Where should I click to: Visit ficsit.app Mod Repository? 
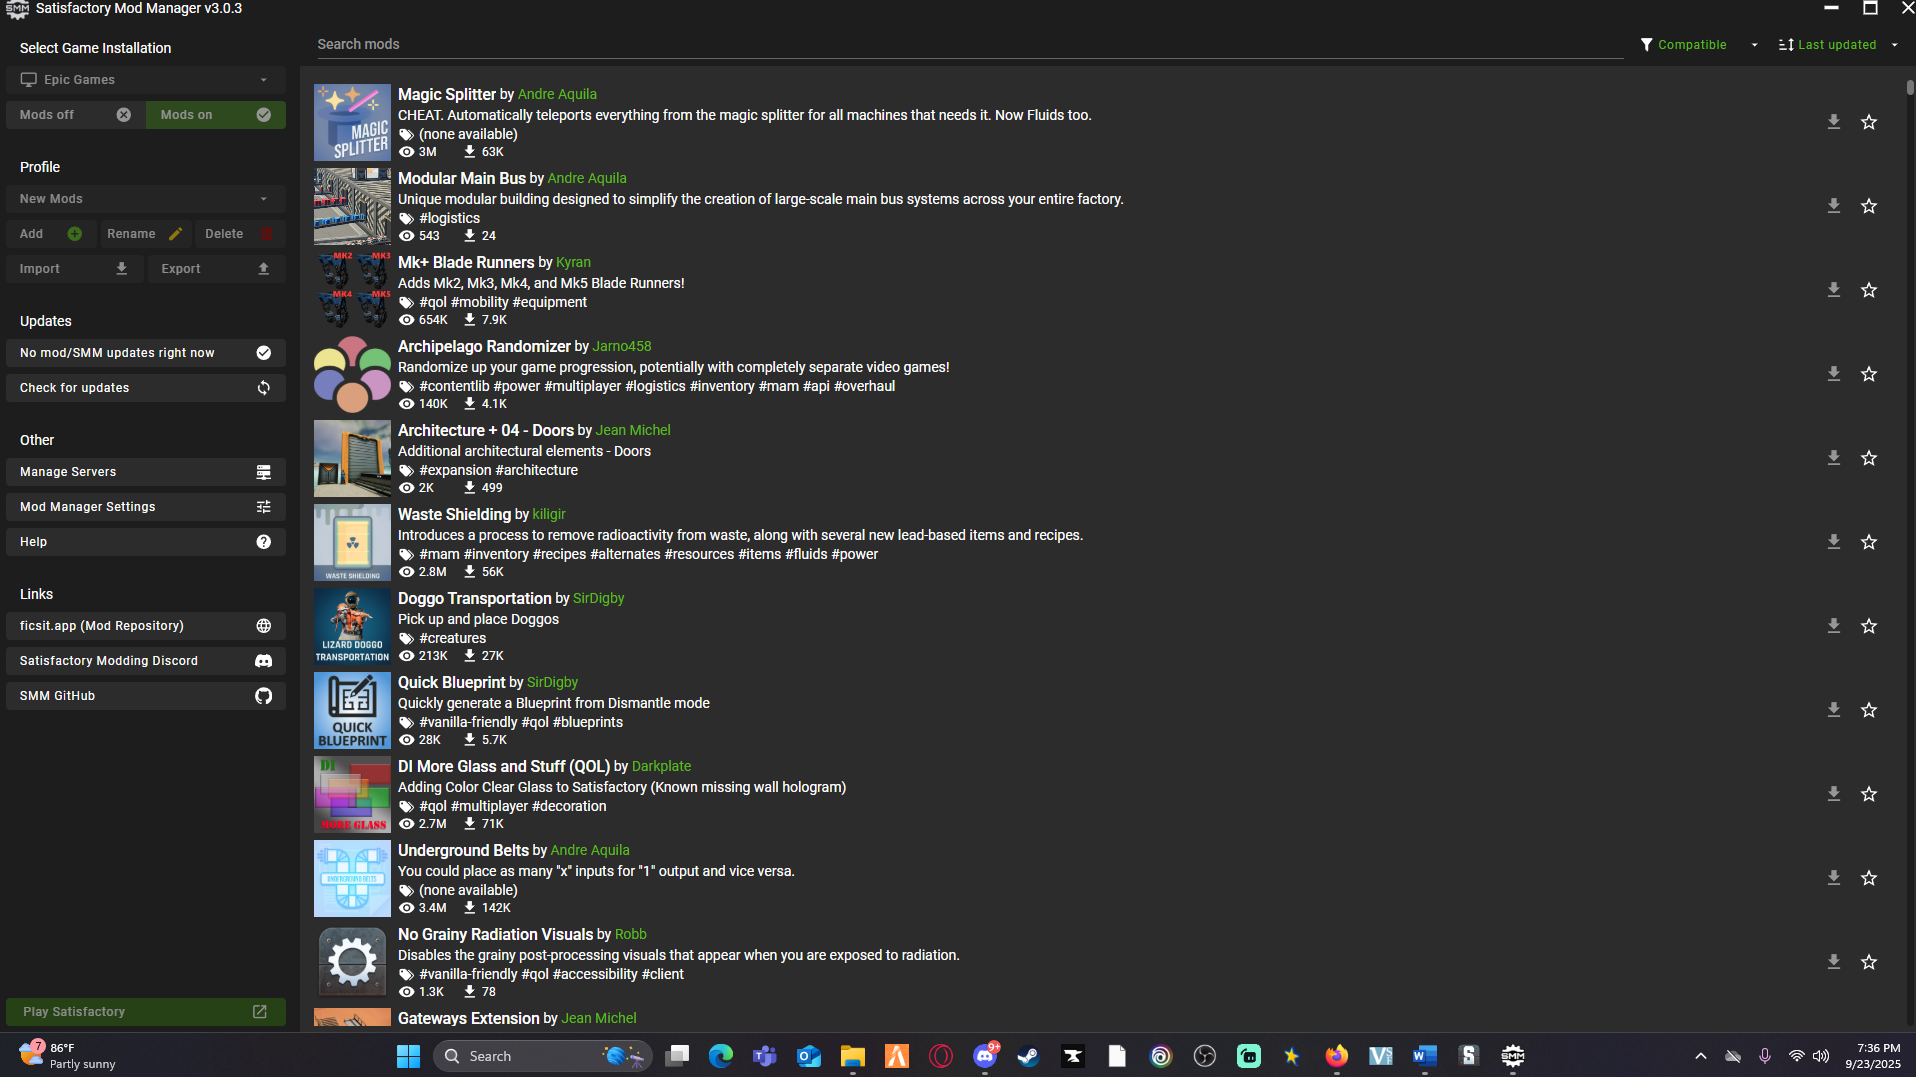(x=146, y=626)
